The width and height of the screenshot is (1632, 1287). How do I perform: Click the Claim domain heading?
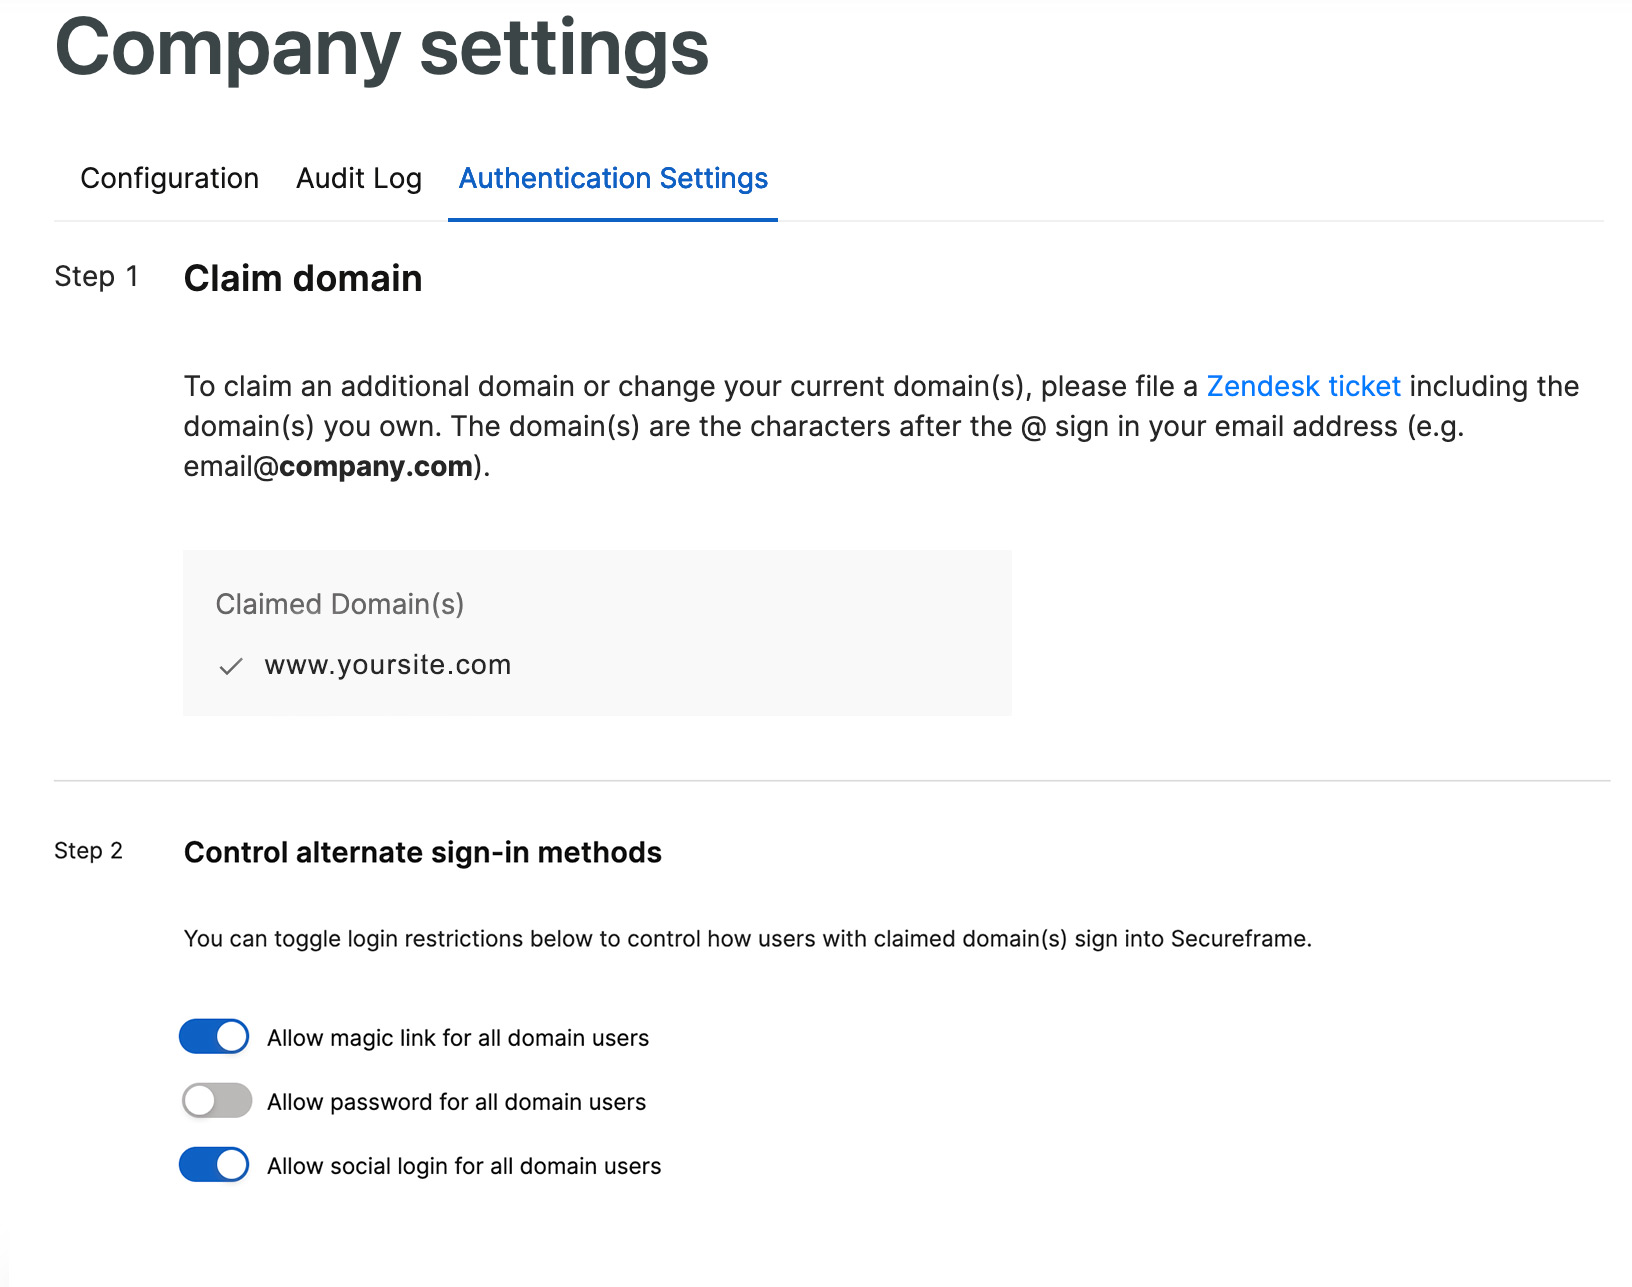click(303, 279)
